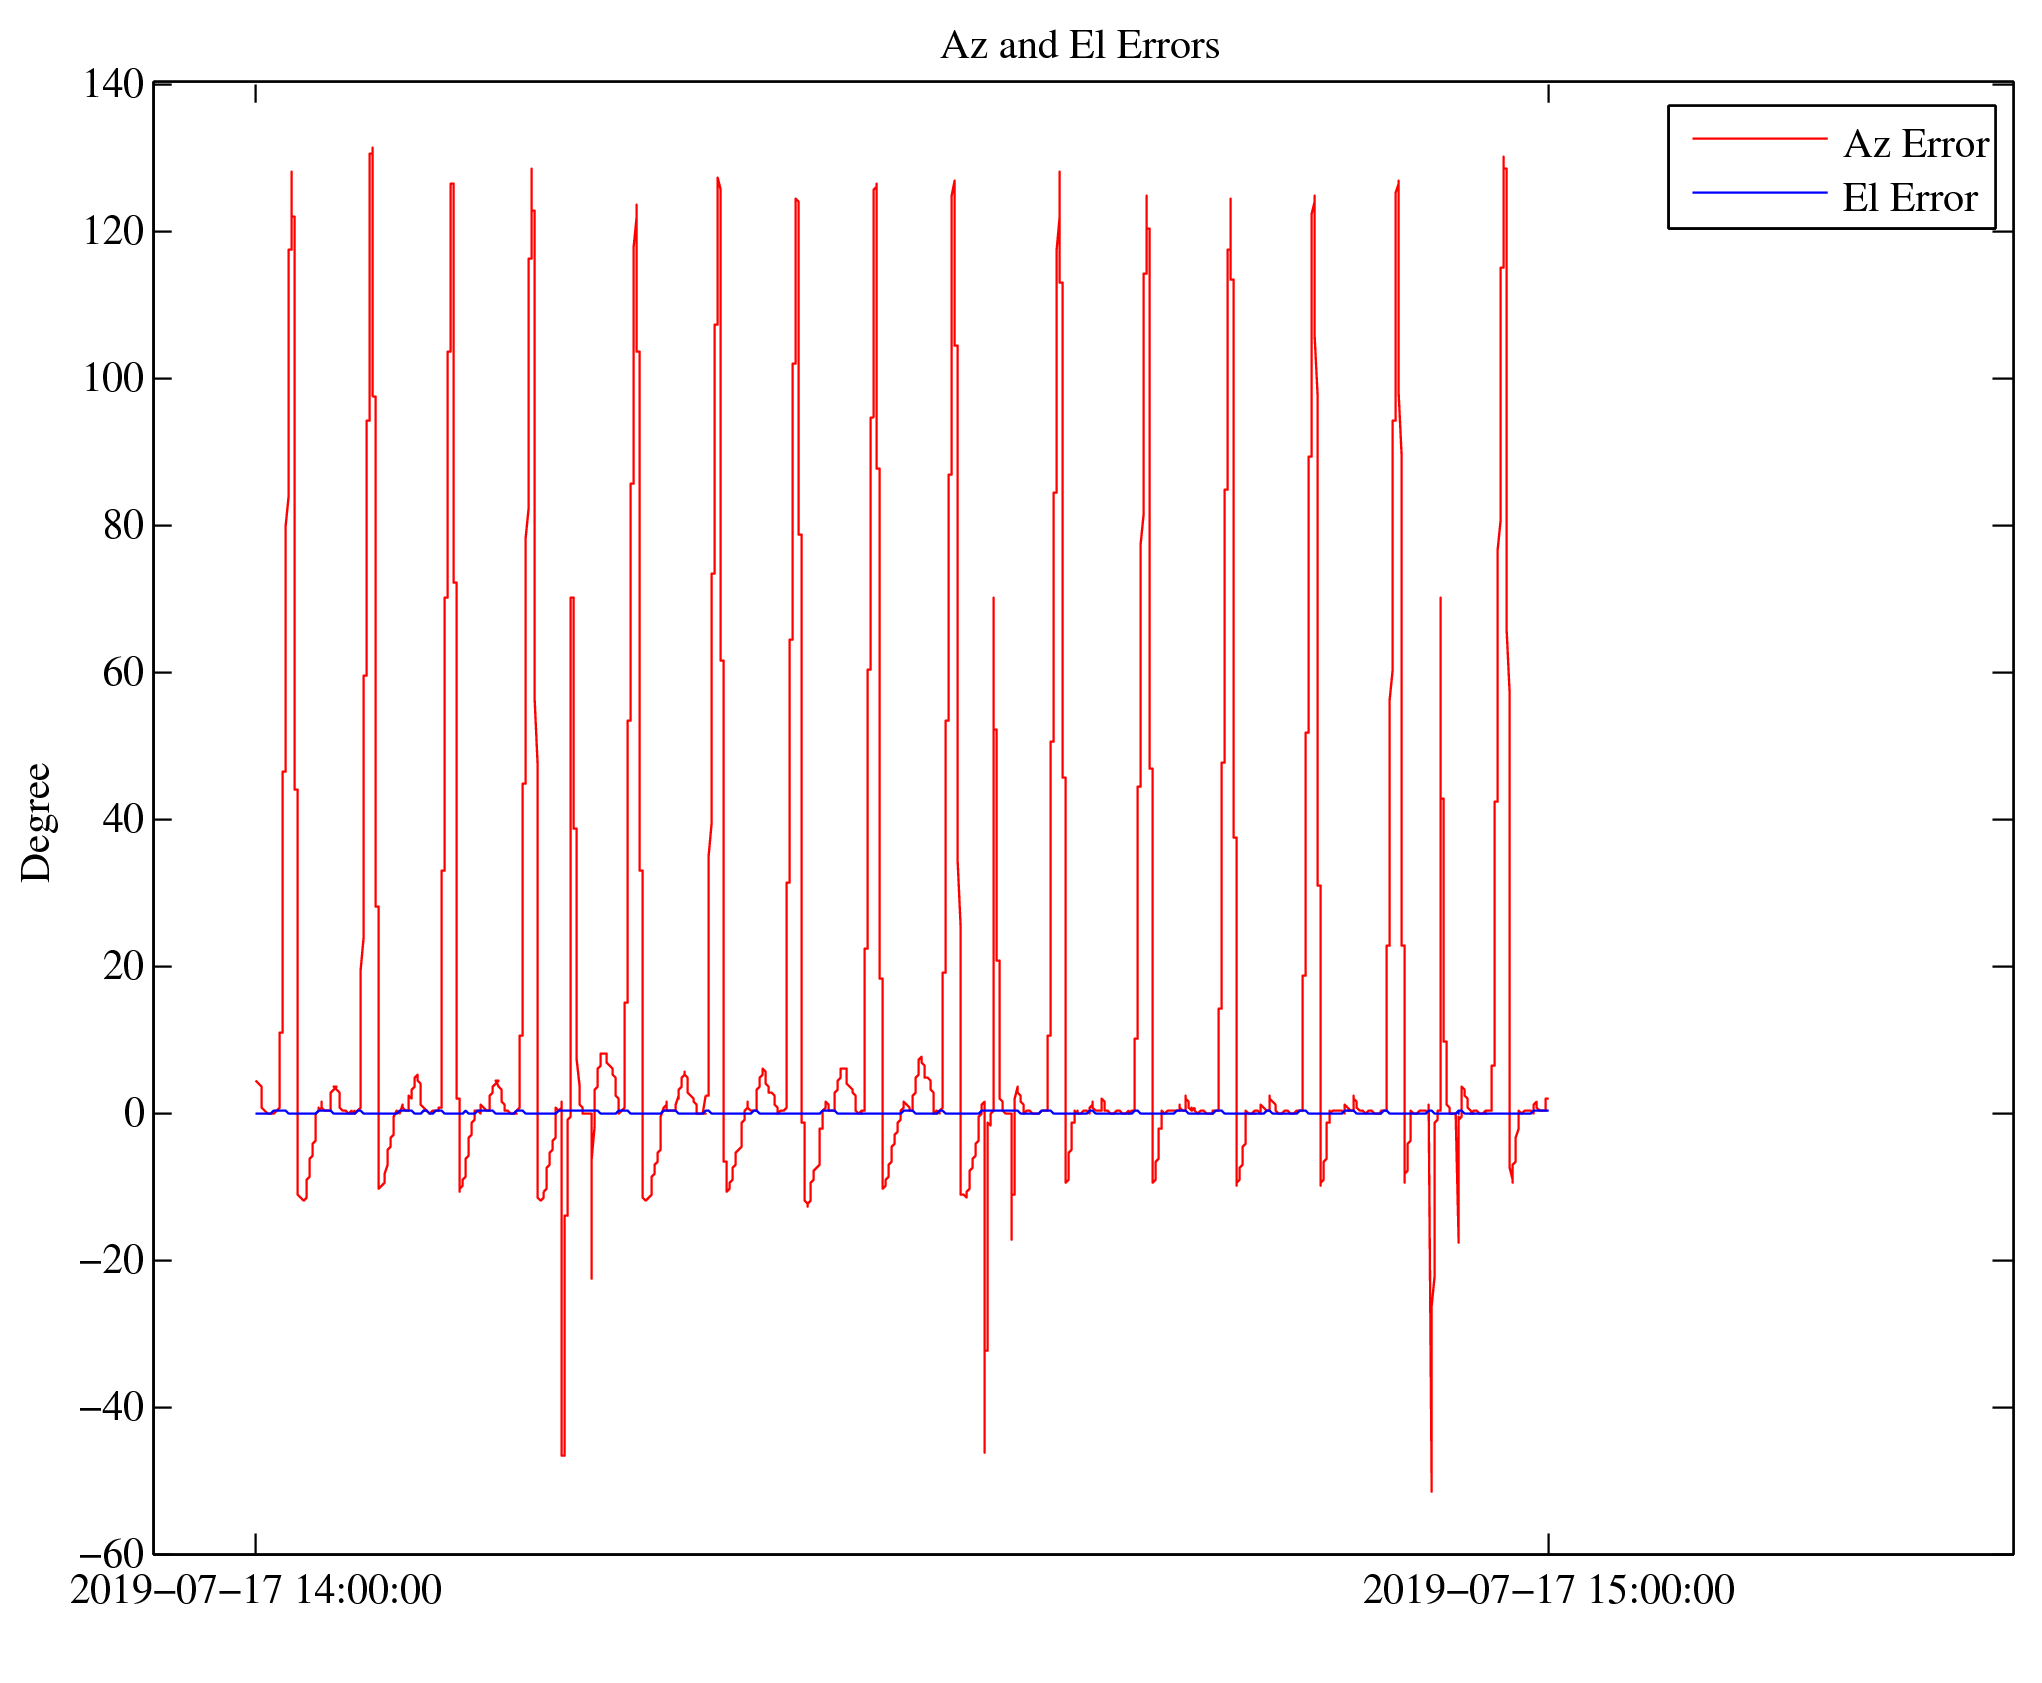Click the −20 y-axis tick label
The height and width of the screenshot is (1683, 2042).
point(111,1260)
